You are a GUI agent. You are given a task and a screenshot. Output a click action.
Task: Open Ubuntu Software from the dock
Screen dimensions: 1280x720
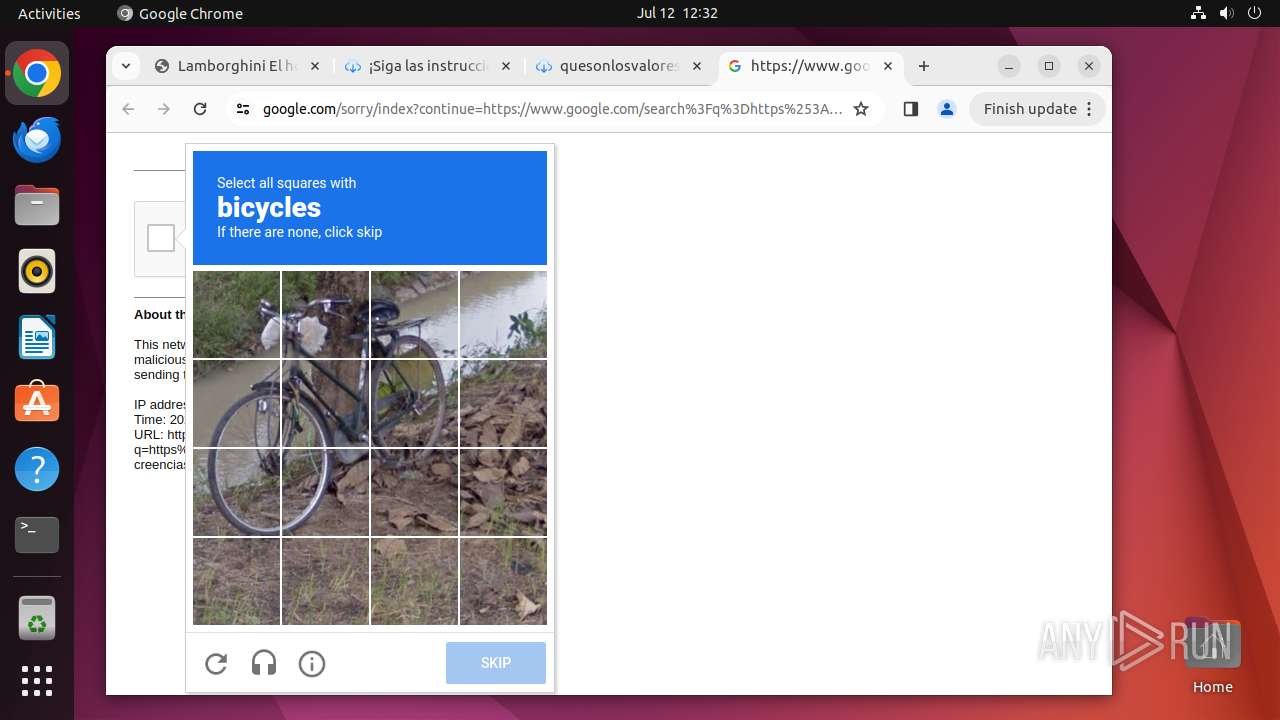click(x=37, y=403)
